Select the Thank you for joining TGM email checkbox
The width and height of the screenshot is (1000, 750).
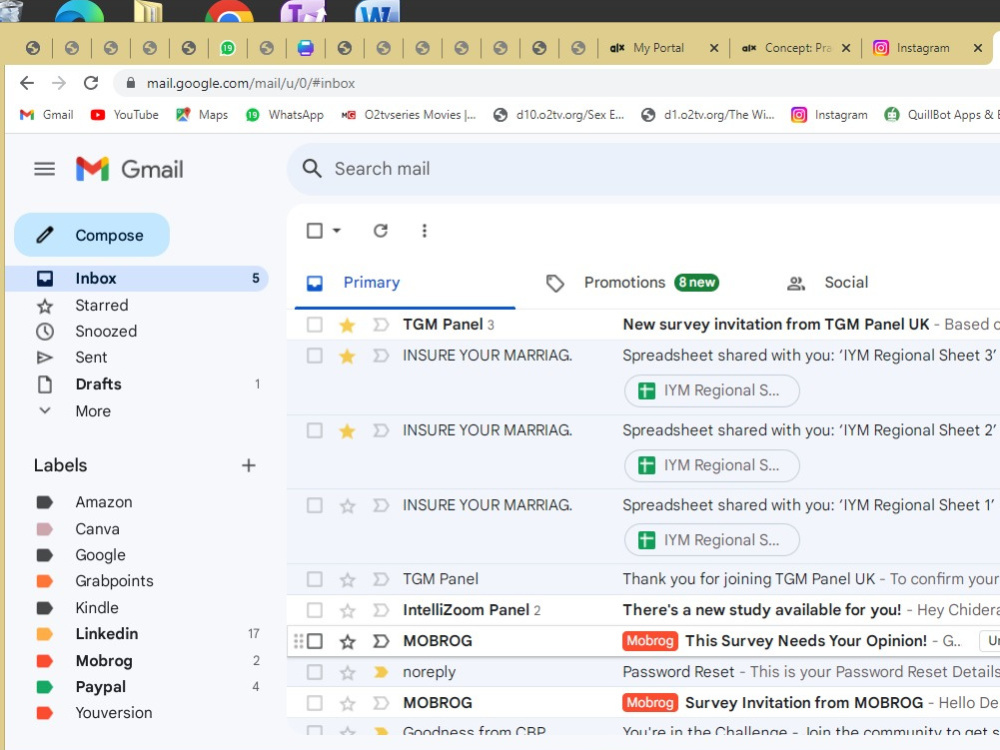314,580
